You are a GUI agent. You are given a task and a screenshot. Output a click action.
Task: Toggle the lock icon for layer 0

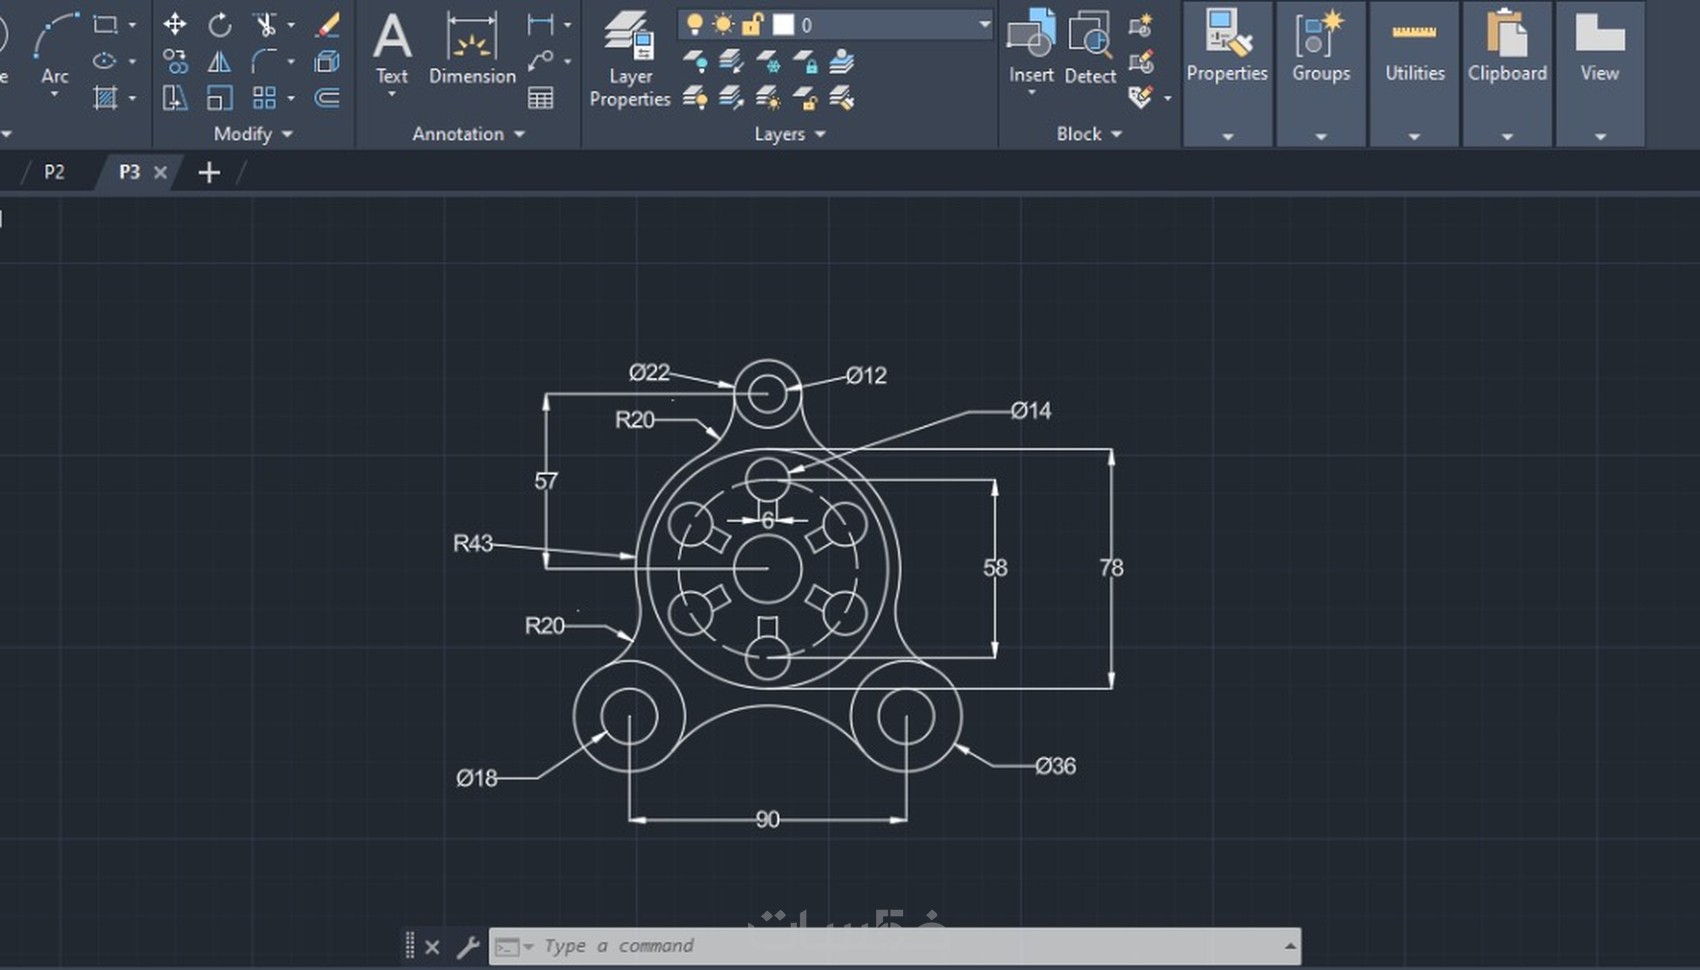click(x=752, y=24)
